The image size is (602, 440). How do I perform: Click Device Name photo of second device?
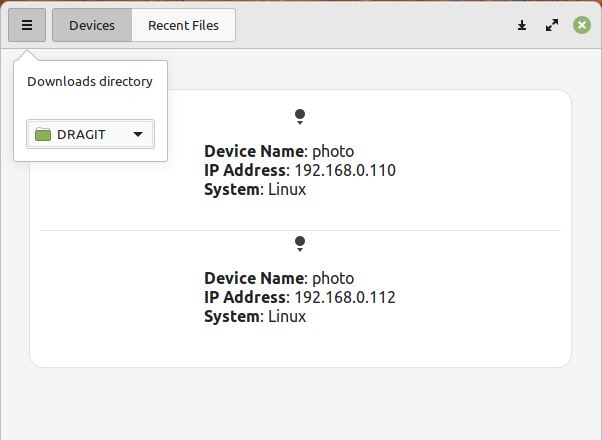[279, 278]
